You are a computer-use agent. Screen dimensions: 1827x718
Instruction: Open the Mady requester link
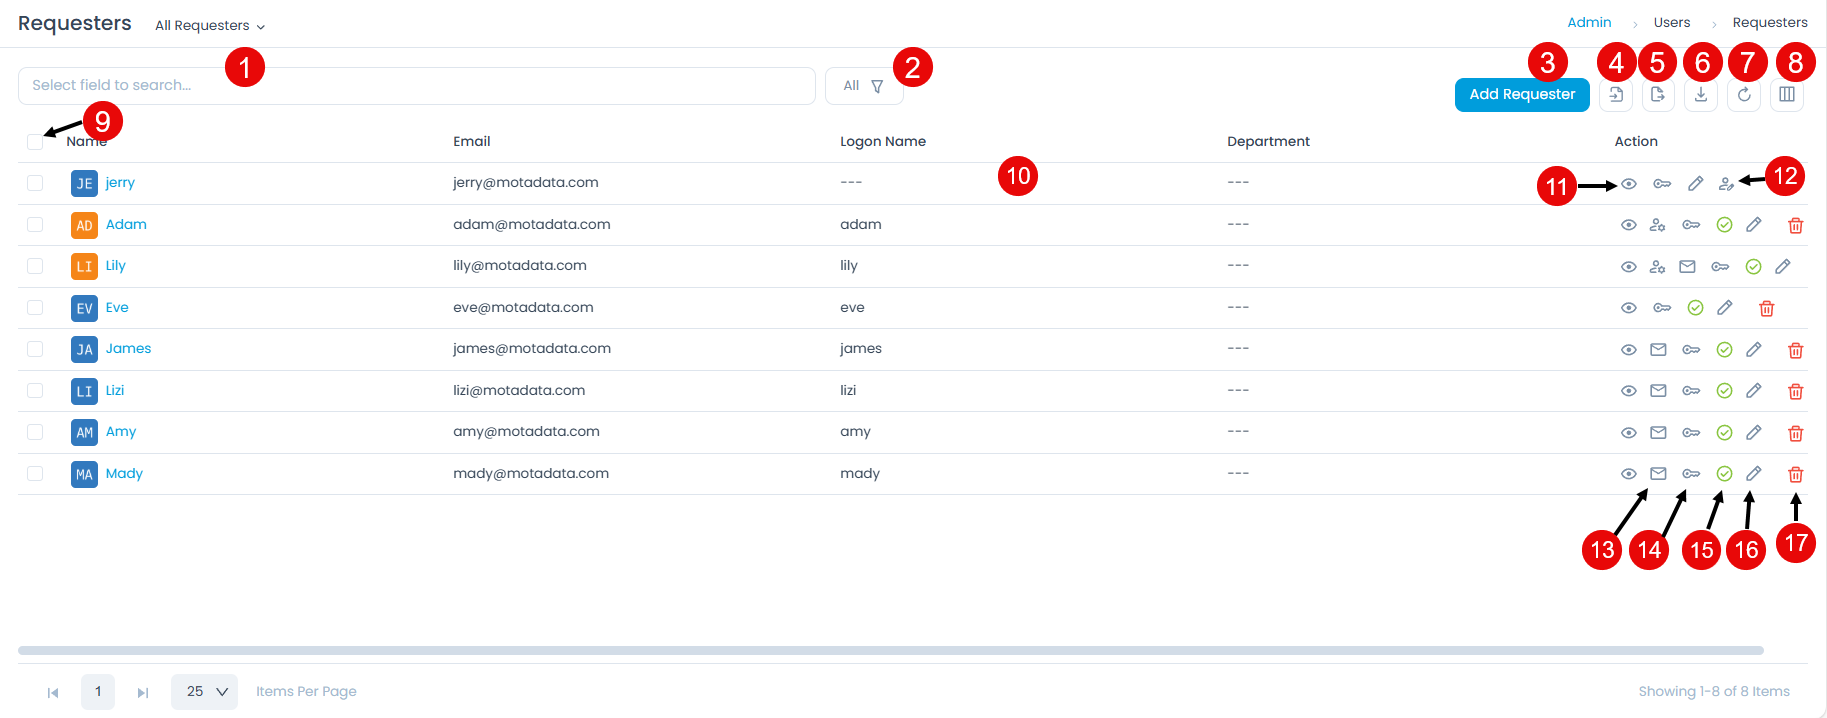pyautogui.click(x=124, y=474)
